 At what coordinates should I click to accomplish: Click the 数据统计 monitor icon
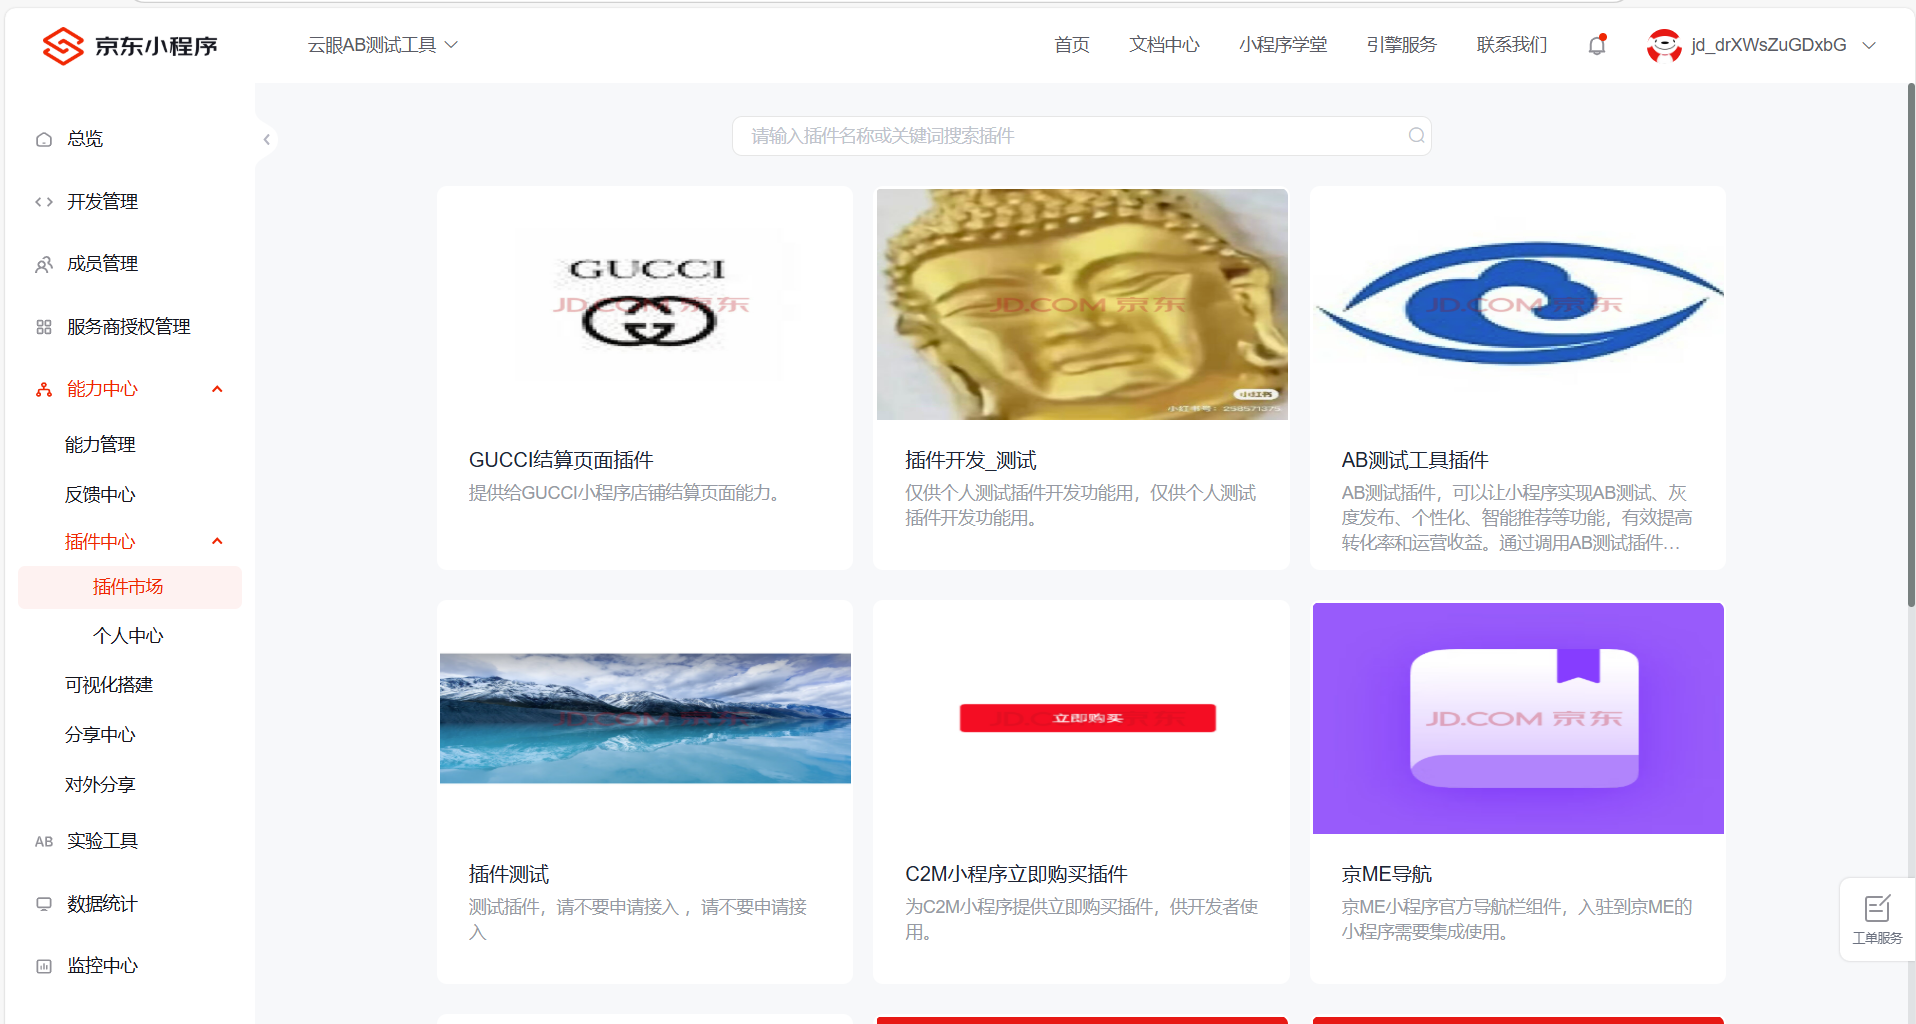(x=44, y=904)
